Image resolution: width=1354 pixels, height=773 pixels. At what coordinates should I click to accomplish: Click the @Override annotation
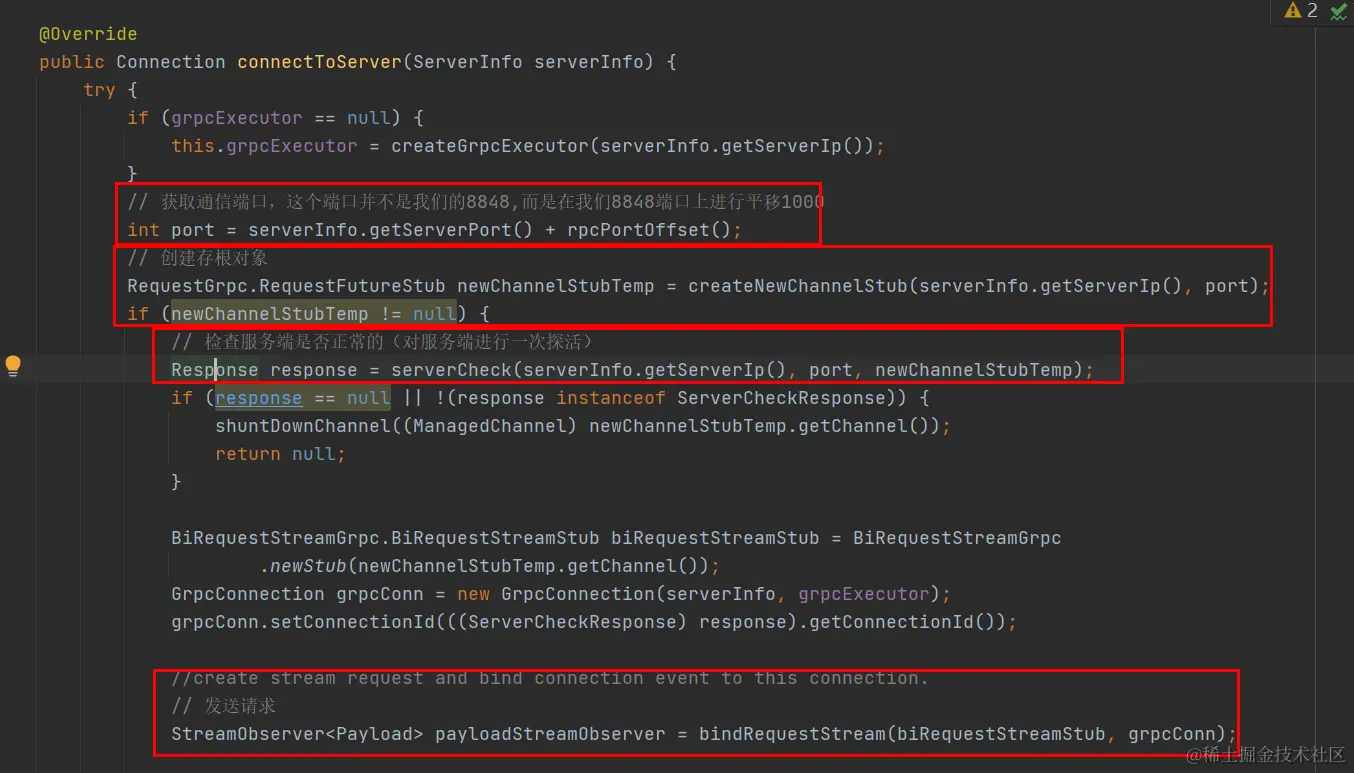point(88,34)
